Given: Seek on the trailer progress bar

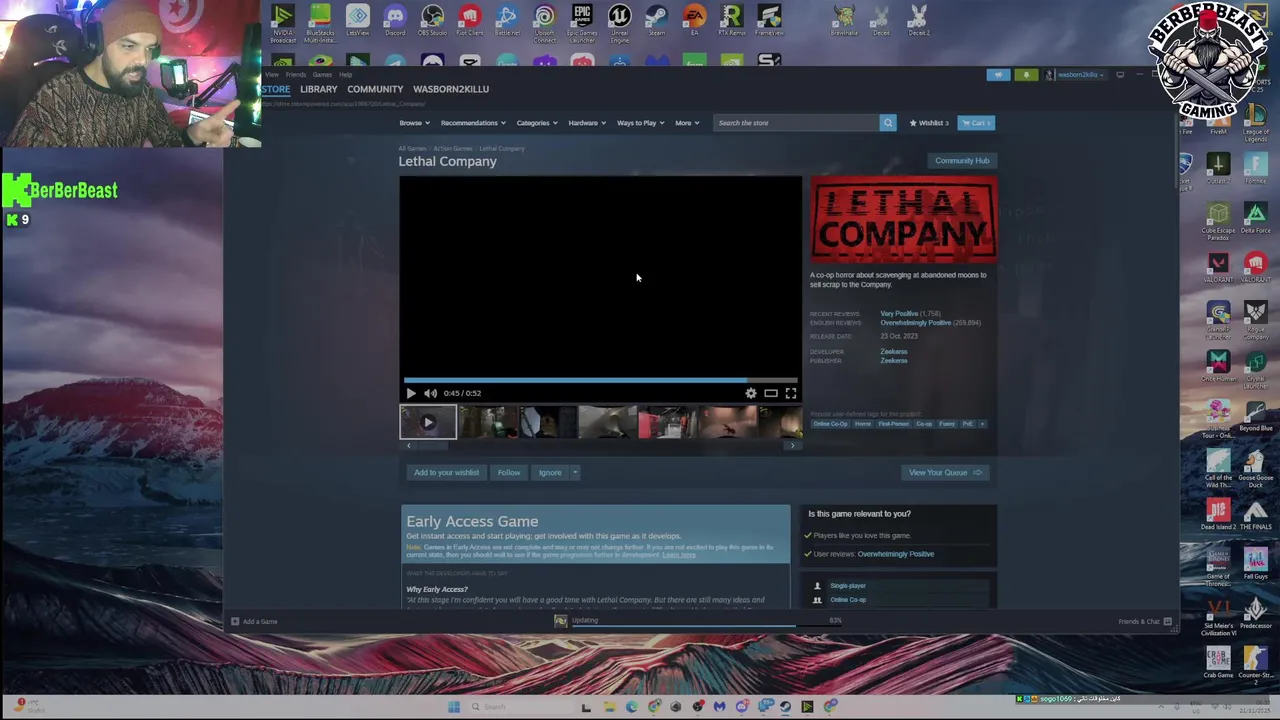Looking at the screenshot, I should click(x=600, y=380).
